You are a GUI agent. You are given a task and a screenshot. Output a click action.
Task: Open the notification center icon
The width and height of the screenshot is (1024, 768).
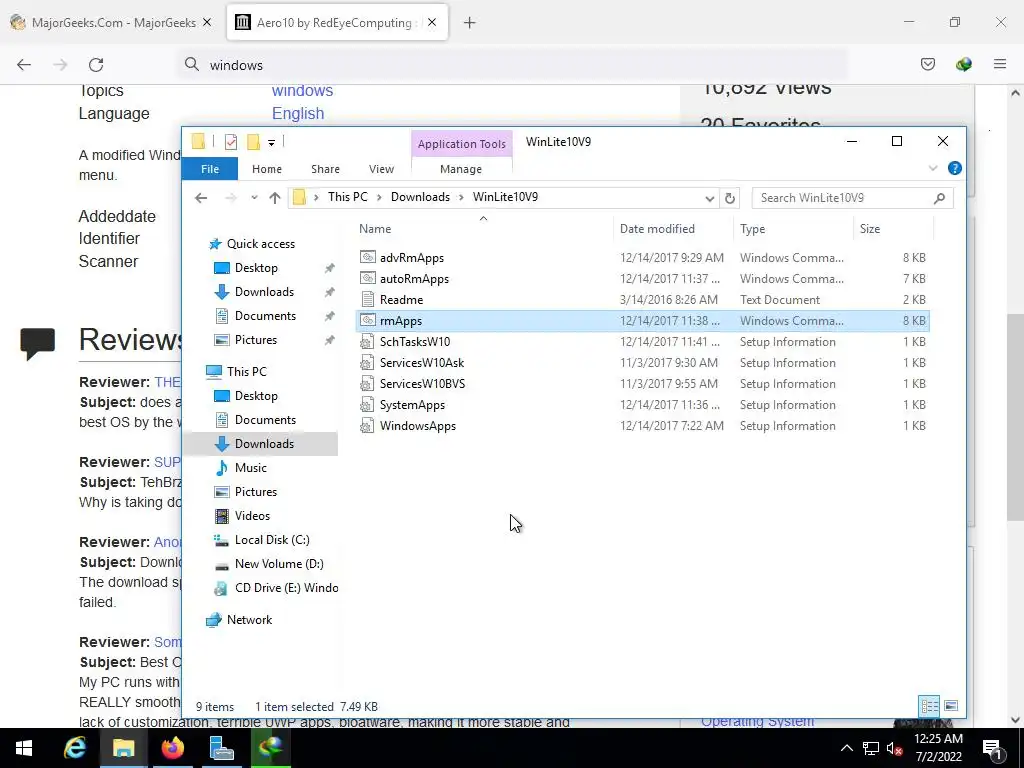click(993, 748)
